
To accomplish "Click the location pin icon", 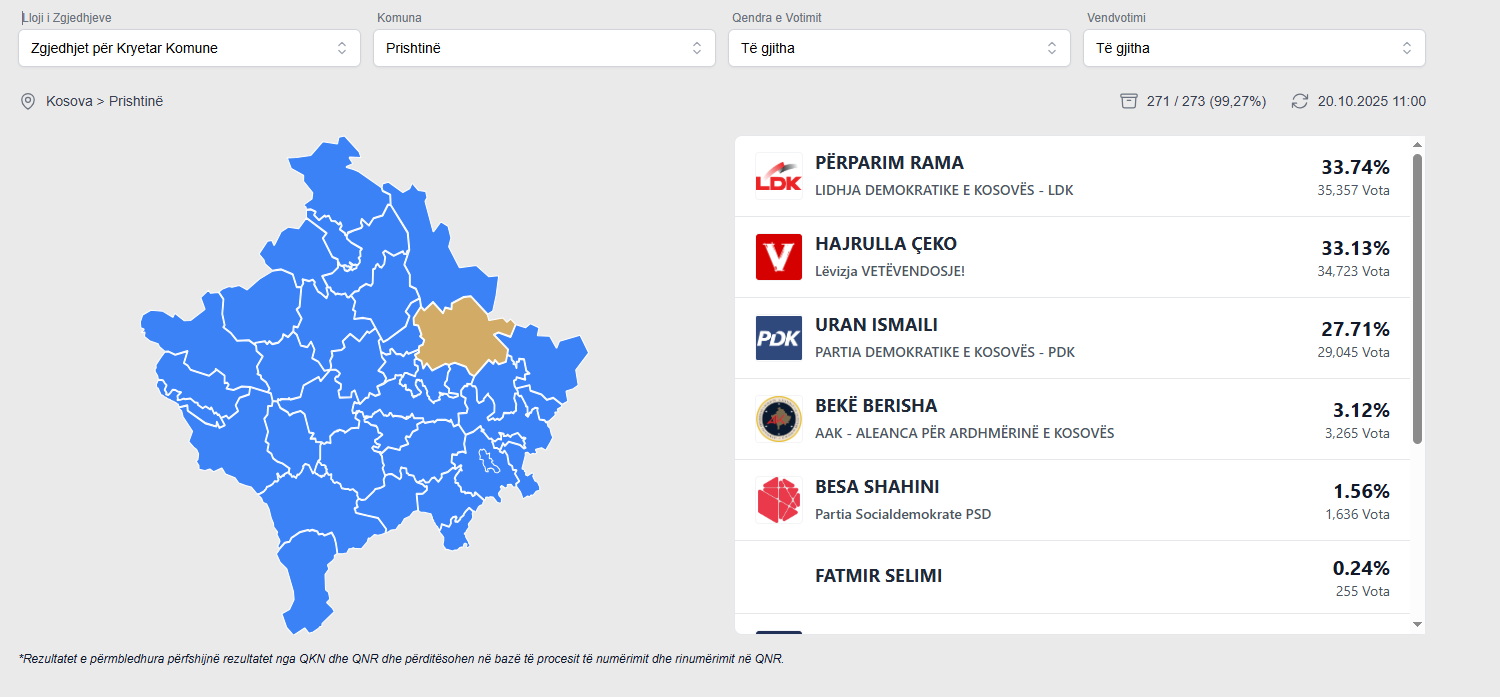I will [28, 101].
